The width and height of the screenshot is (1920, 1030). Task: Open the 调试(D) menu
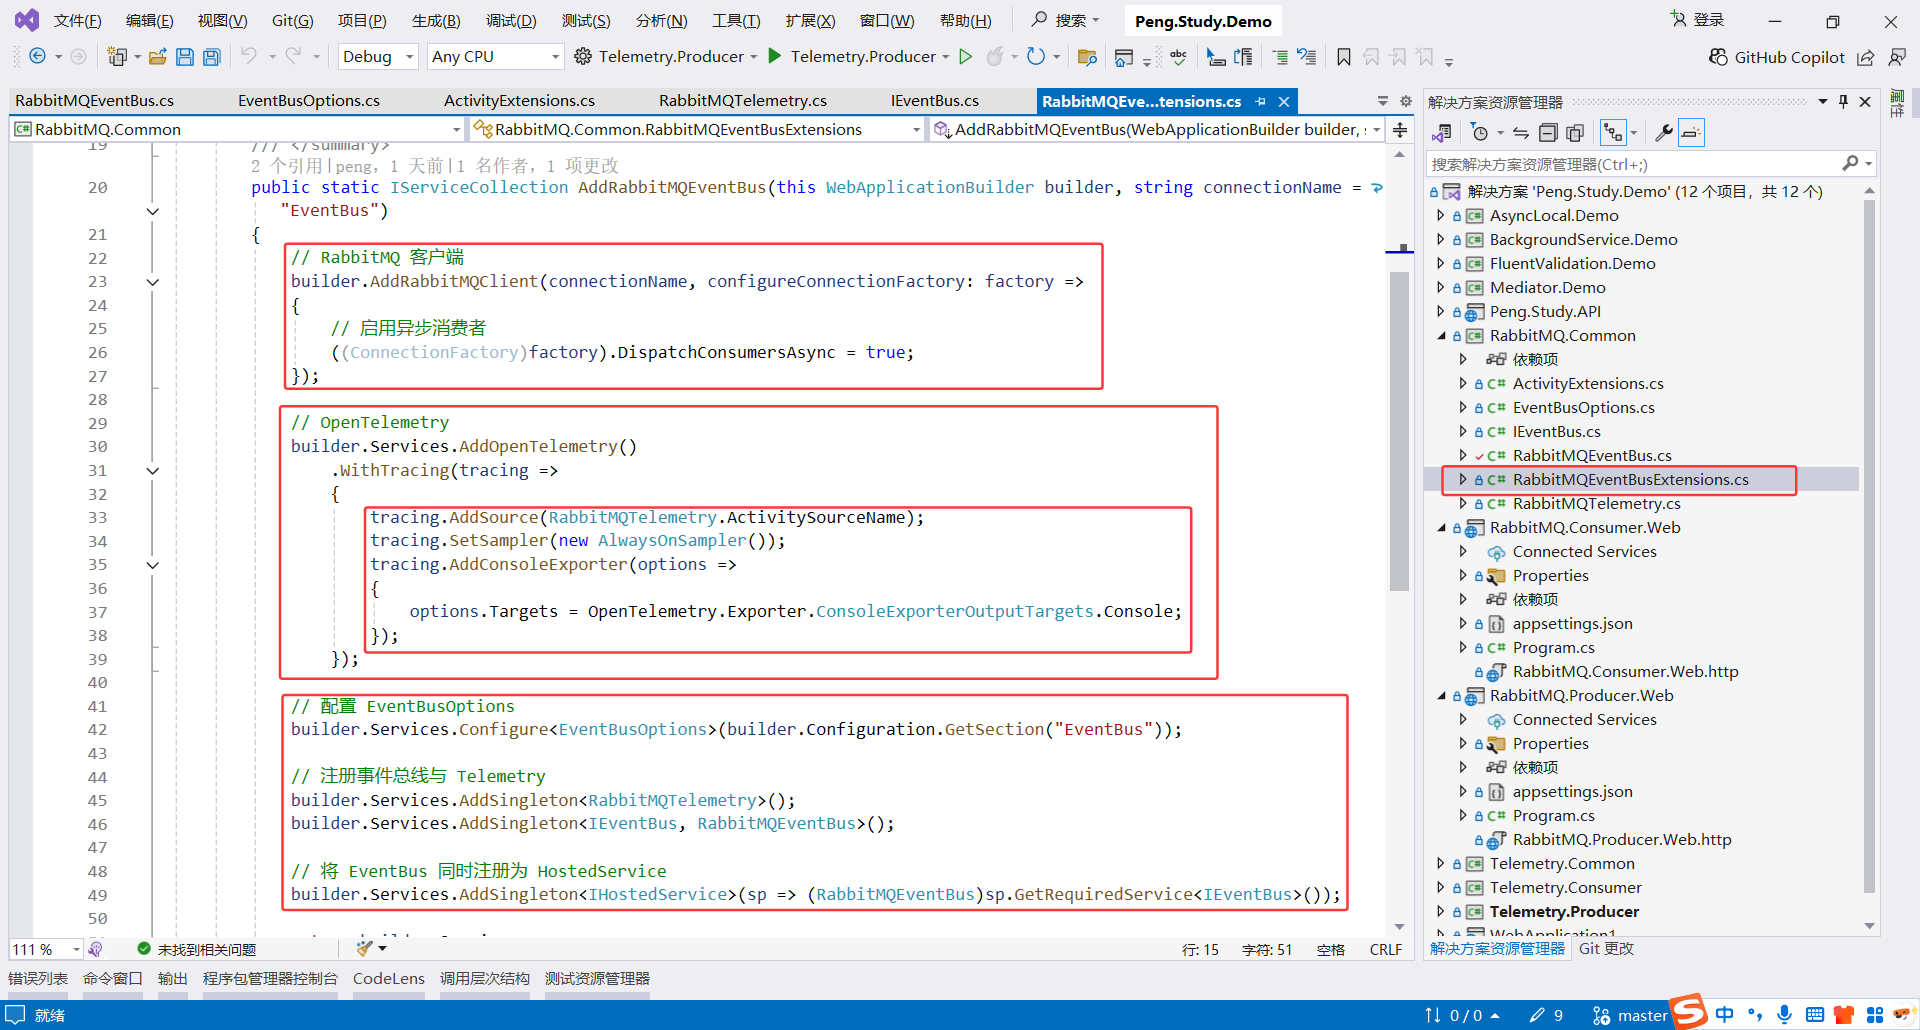(511, 20)
